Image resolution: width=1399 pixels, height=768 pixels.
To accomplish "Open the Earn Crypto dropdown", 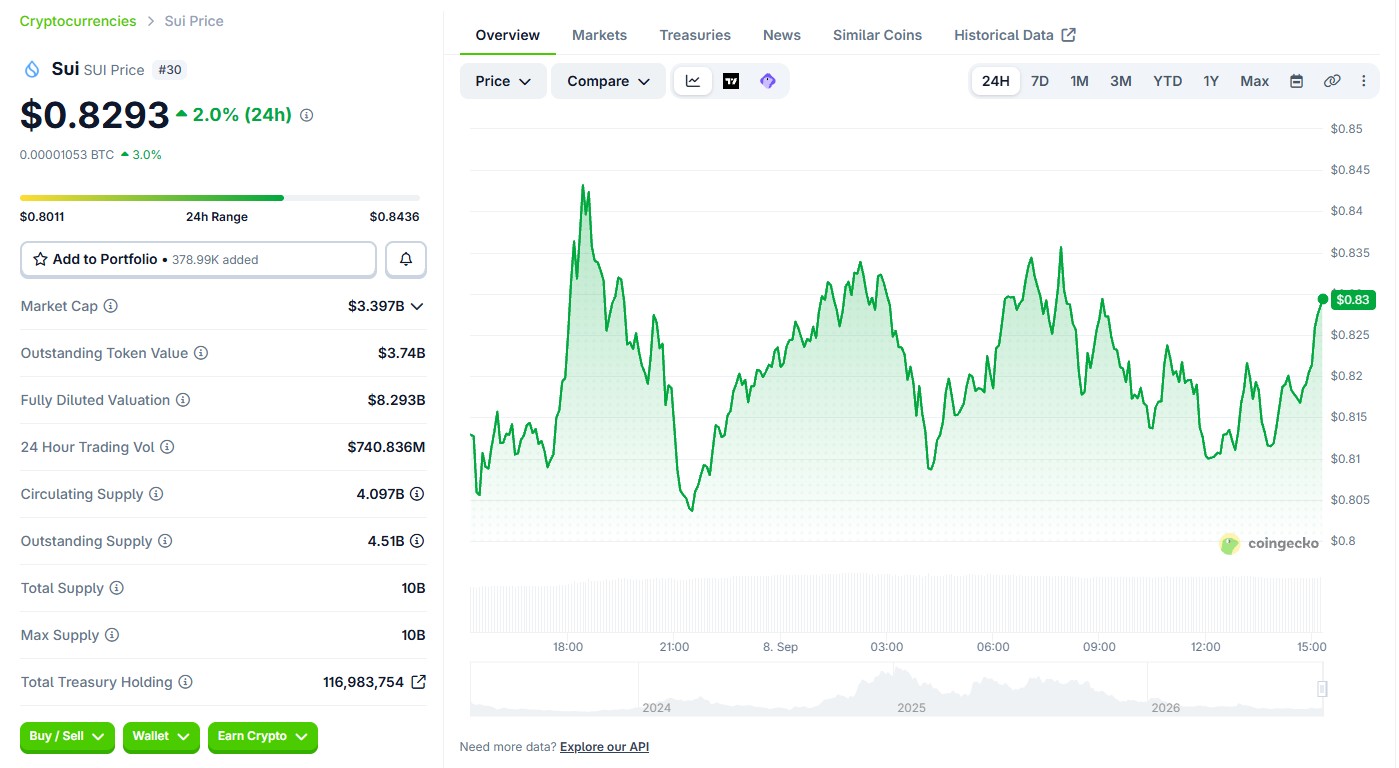I will (262, 737).
